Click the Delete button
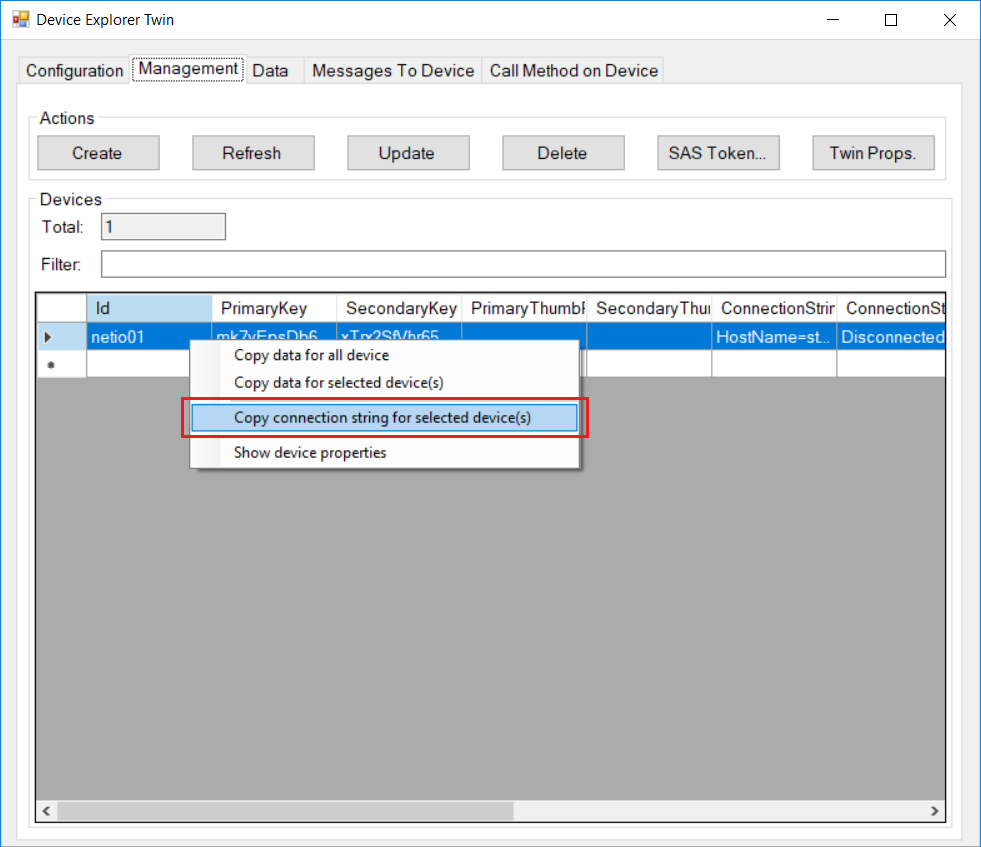 (563, 153)
